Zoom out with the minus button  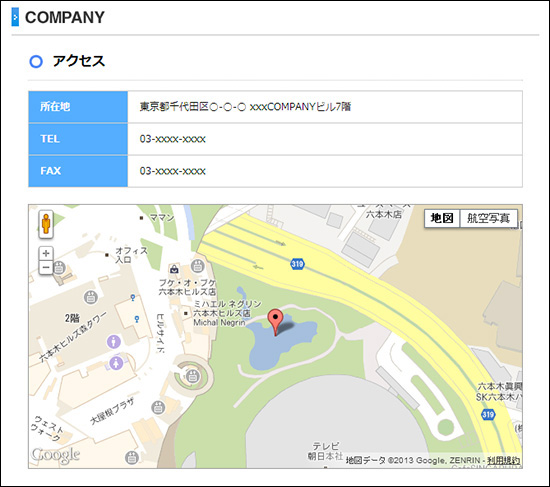pyautogui.click(x=46, y=267)
